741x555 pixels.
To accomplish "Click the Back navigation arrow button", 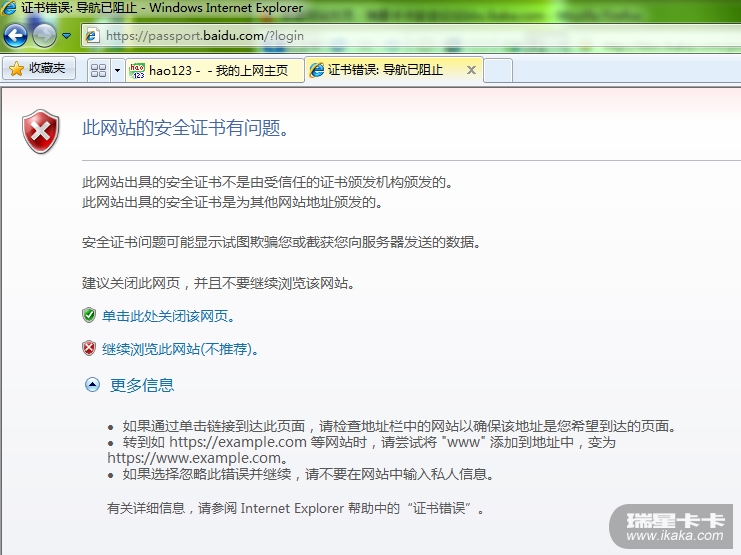I will coord(15,35).
